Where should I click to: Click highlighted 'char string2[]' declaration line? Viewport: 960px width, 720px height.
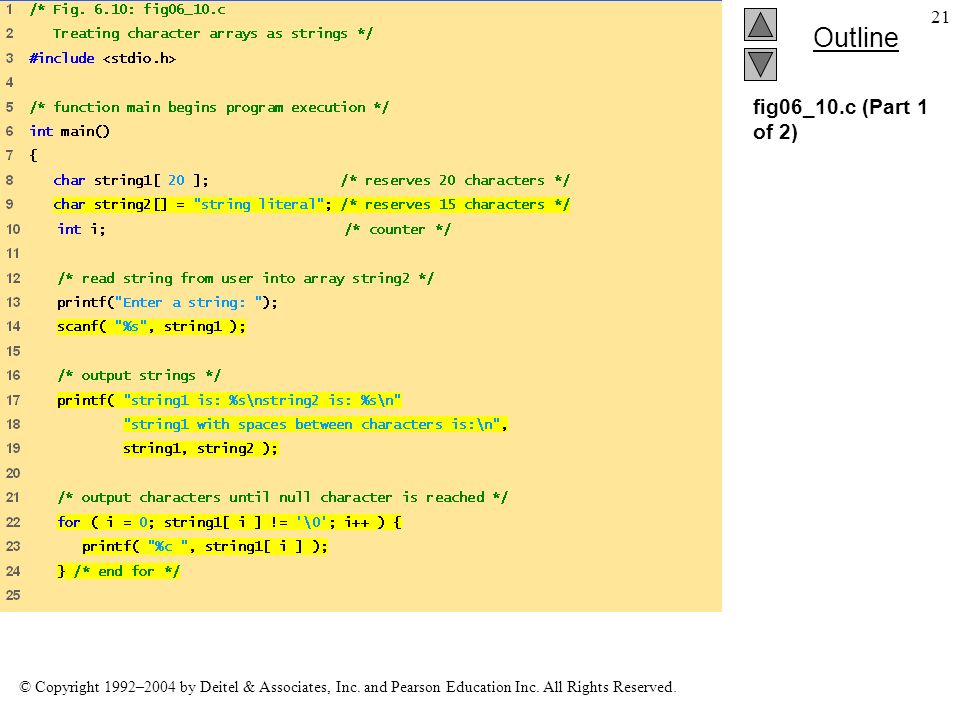point(311,204)
